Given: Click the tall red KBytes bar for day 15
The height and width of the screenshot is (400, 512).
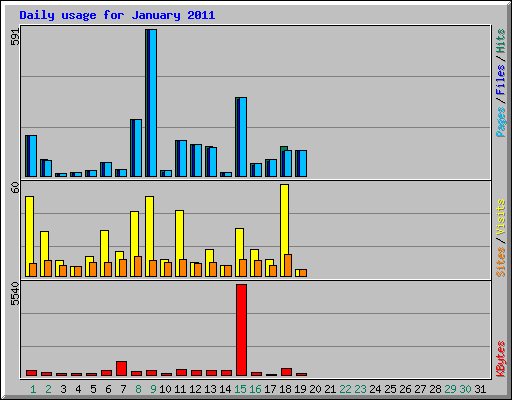Looking at the screenshot, I should 241,330.
